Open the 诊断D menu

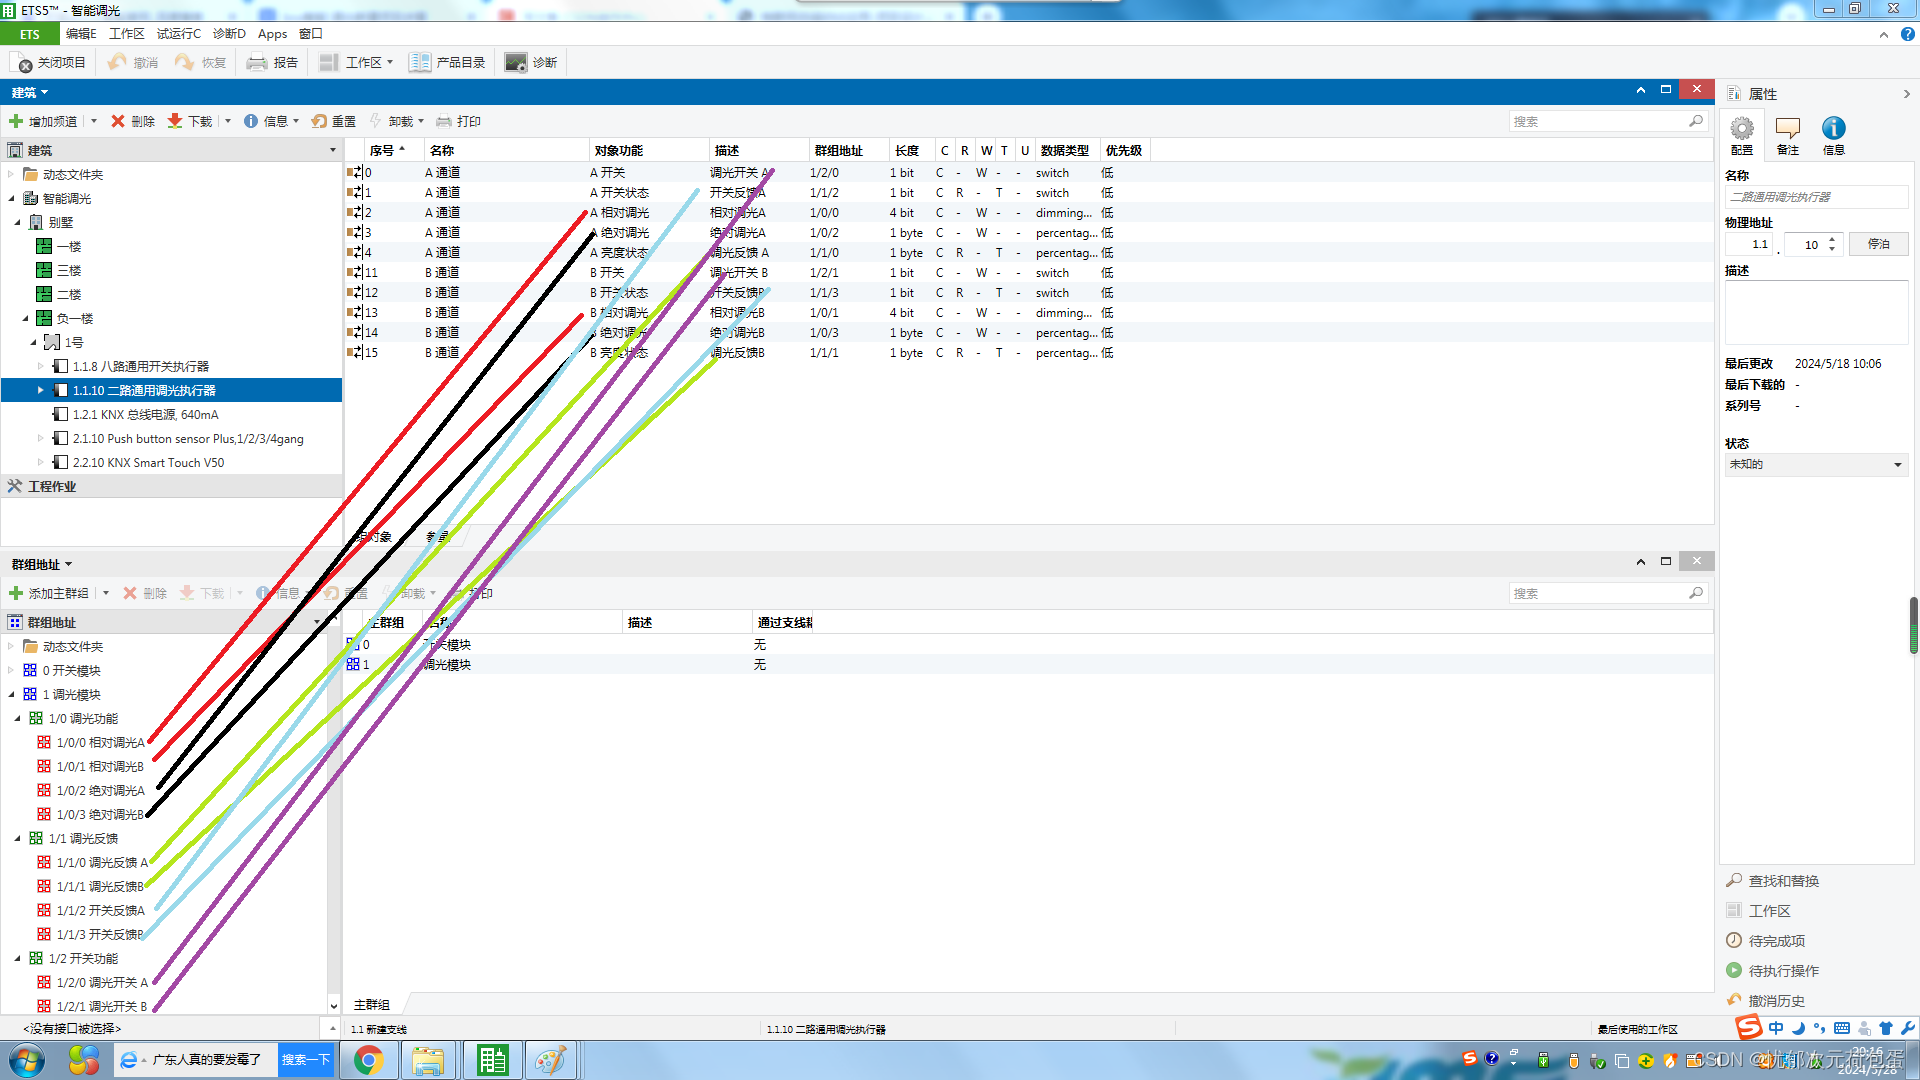[229, 34]
